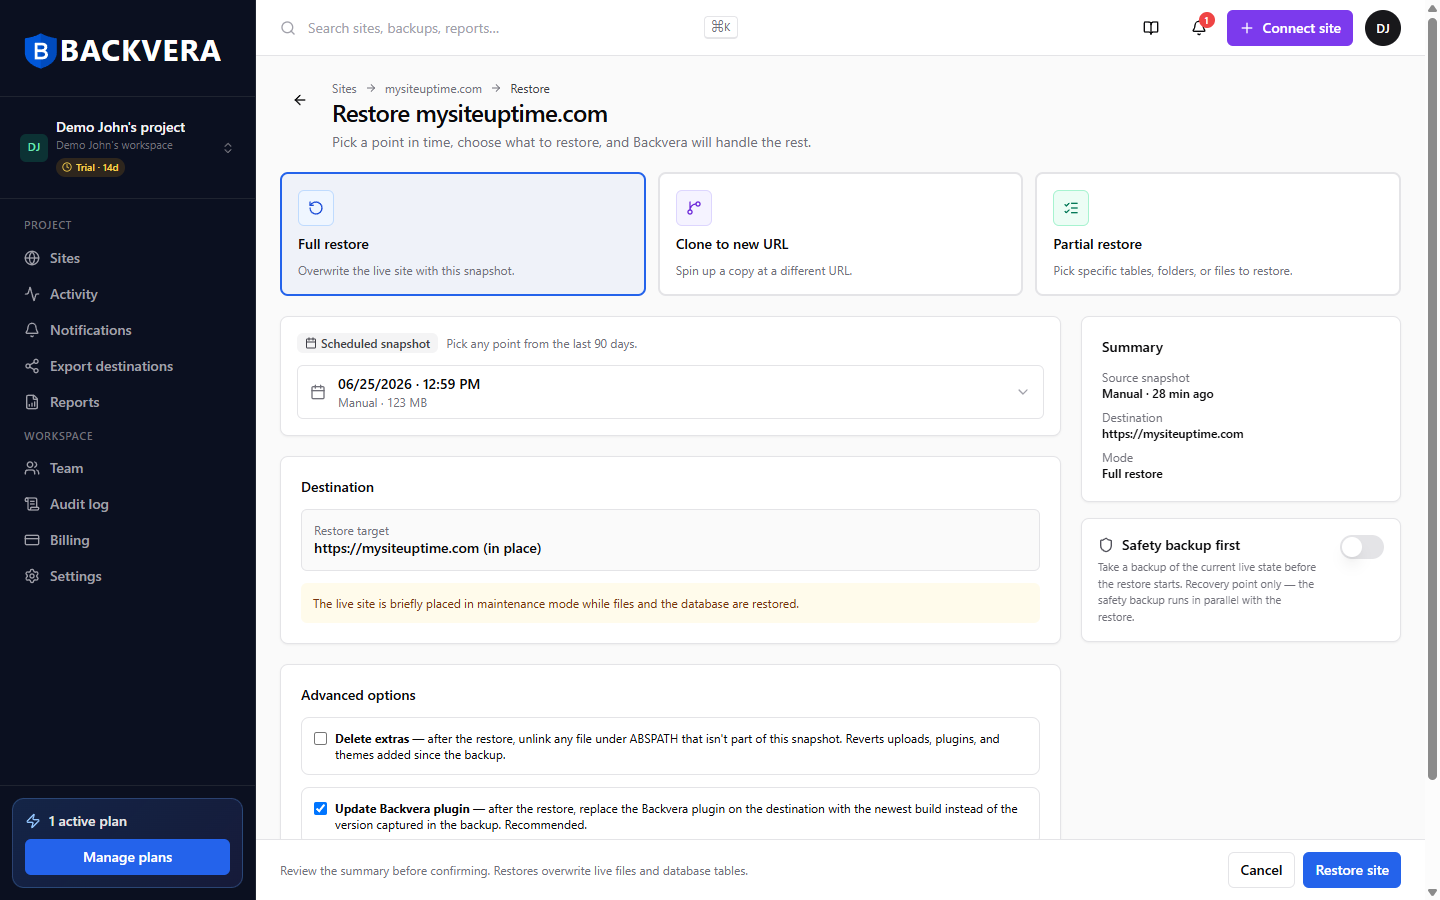Select the Clone to new URL card
Screen dimensions: 1440x900
point(840,234)
